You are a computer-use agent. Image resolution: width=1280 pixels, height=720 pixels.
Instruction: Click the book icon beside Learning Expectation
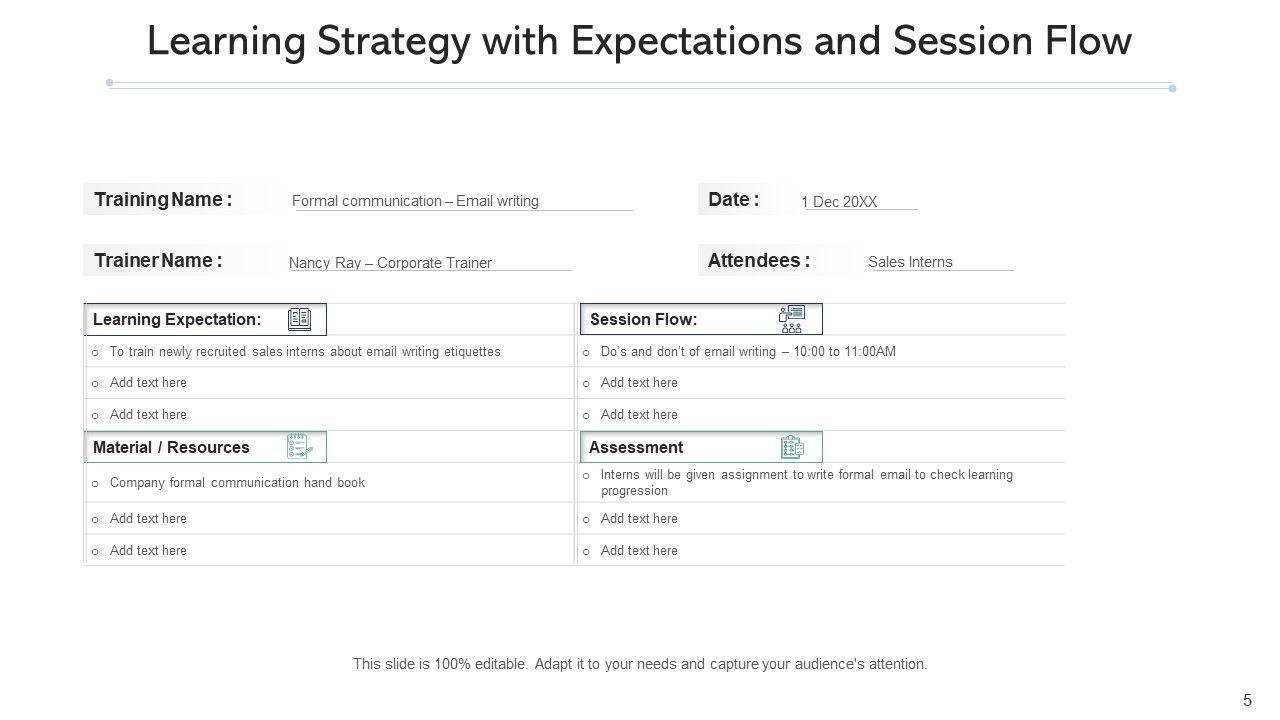point(299,319)
